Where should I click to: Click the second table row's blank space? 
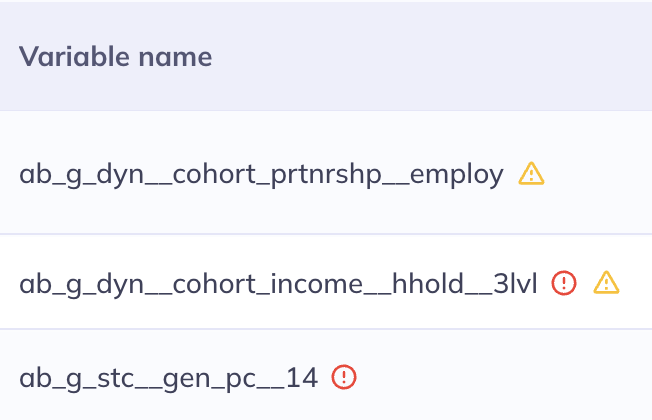[x=636, y=282]
